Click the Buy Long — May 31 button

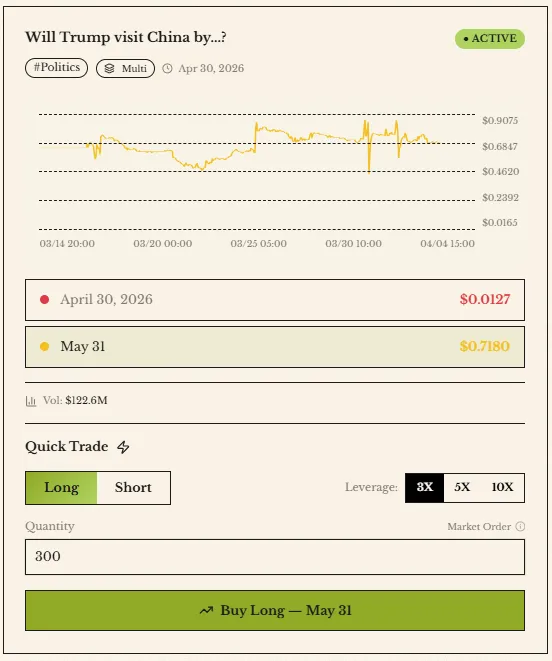pyautogui.click(x=275, y=610)
